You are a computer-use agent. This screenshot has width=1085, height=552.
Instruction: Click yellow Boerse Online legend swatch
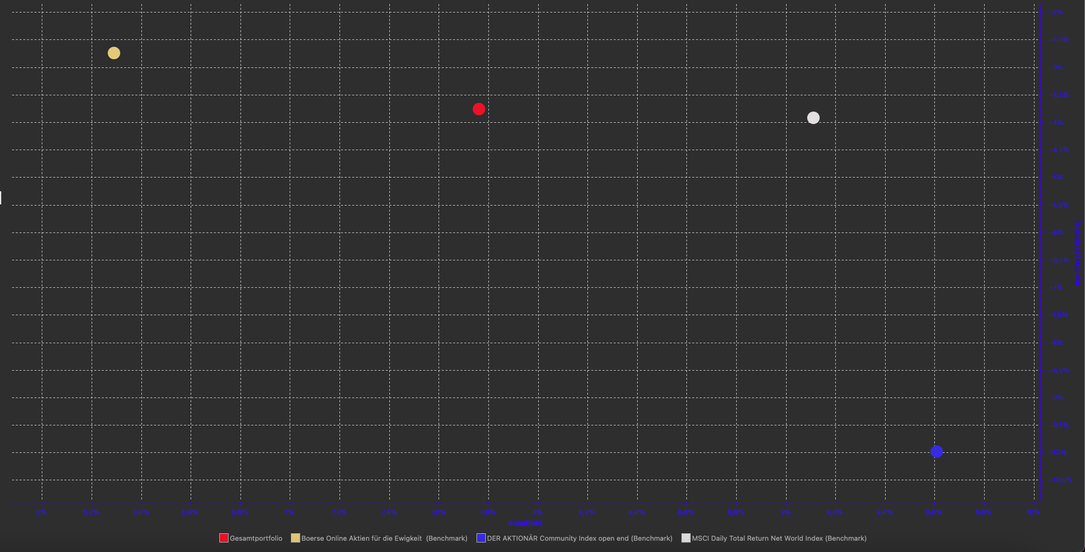295,538
